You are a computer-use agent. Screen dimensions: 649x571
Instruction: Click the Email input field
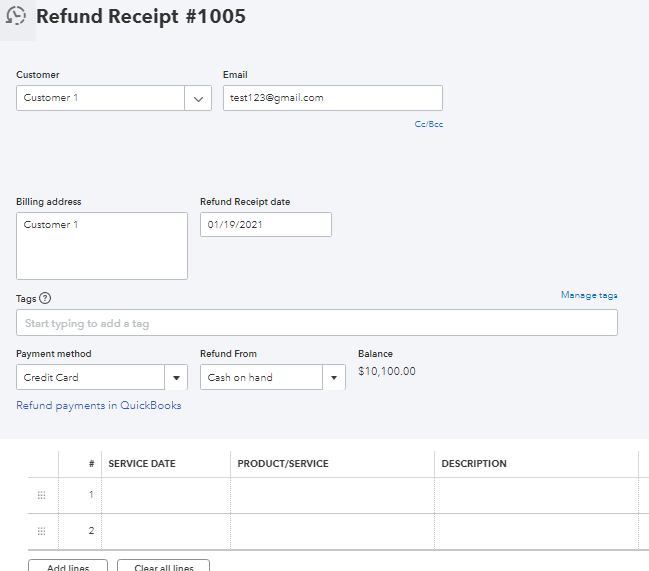pyautogui.click(x=331, y=98)
